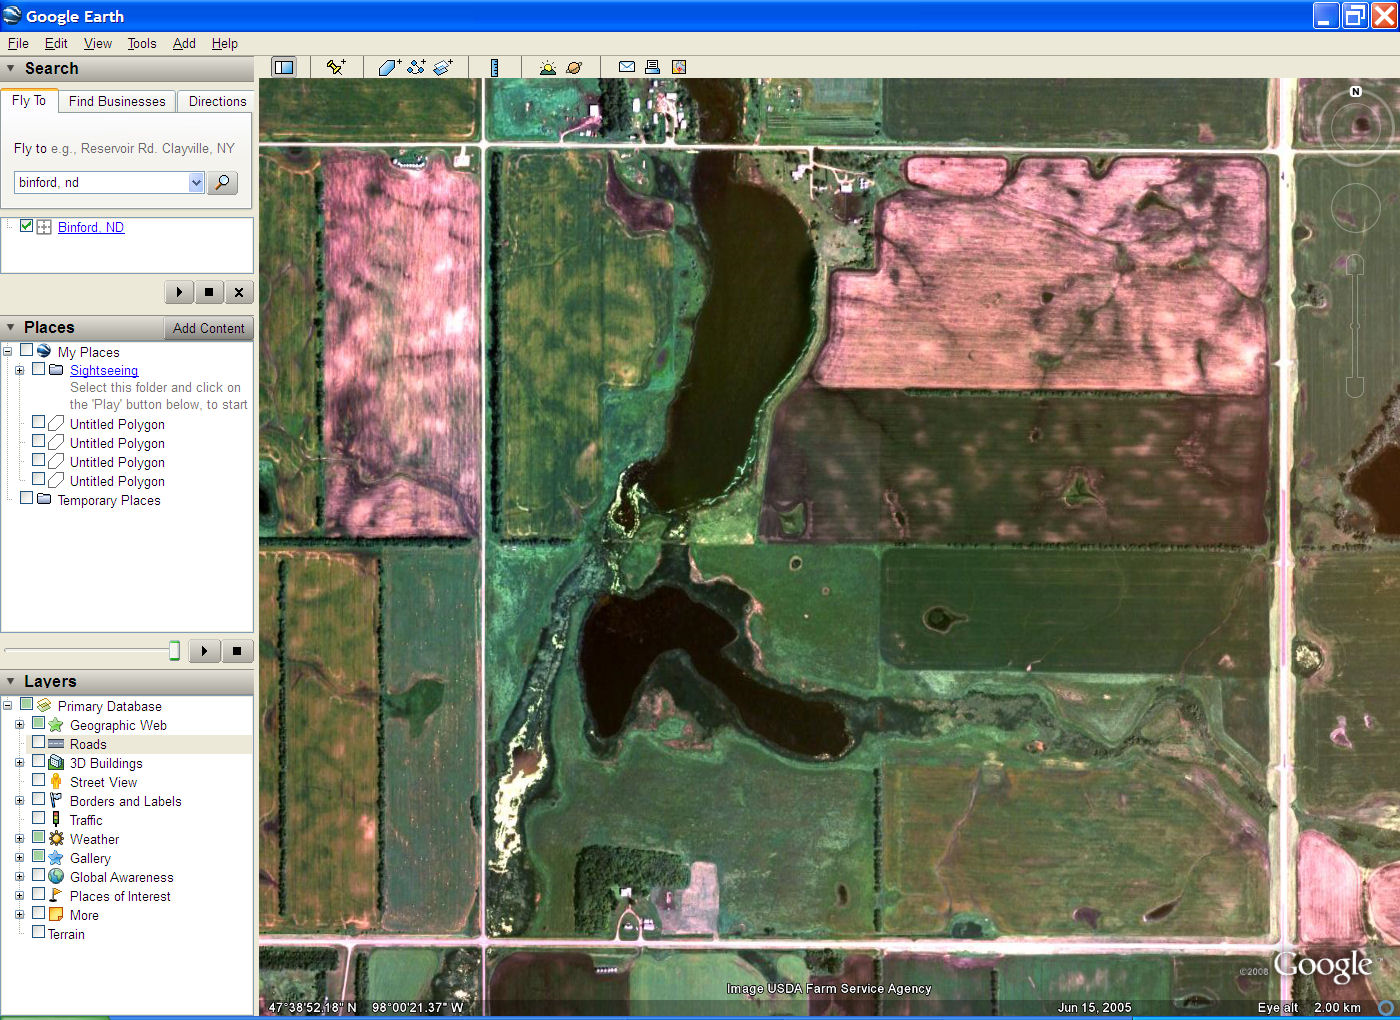Expand the Weather layer node
1400x1020 pixels.
click(x=19, y=839)
